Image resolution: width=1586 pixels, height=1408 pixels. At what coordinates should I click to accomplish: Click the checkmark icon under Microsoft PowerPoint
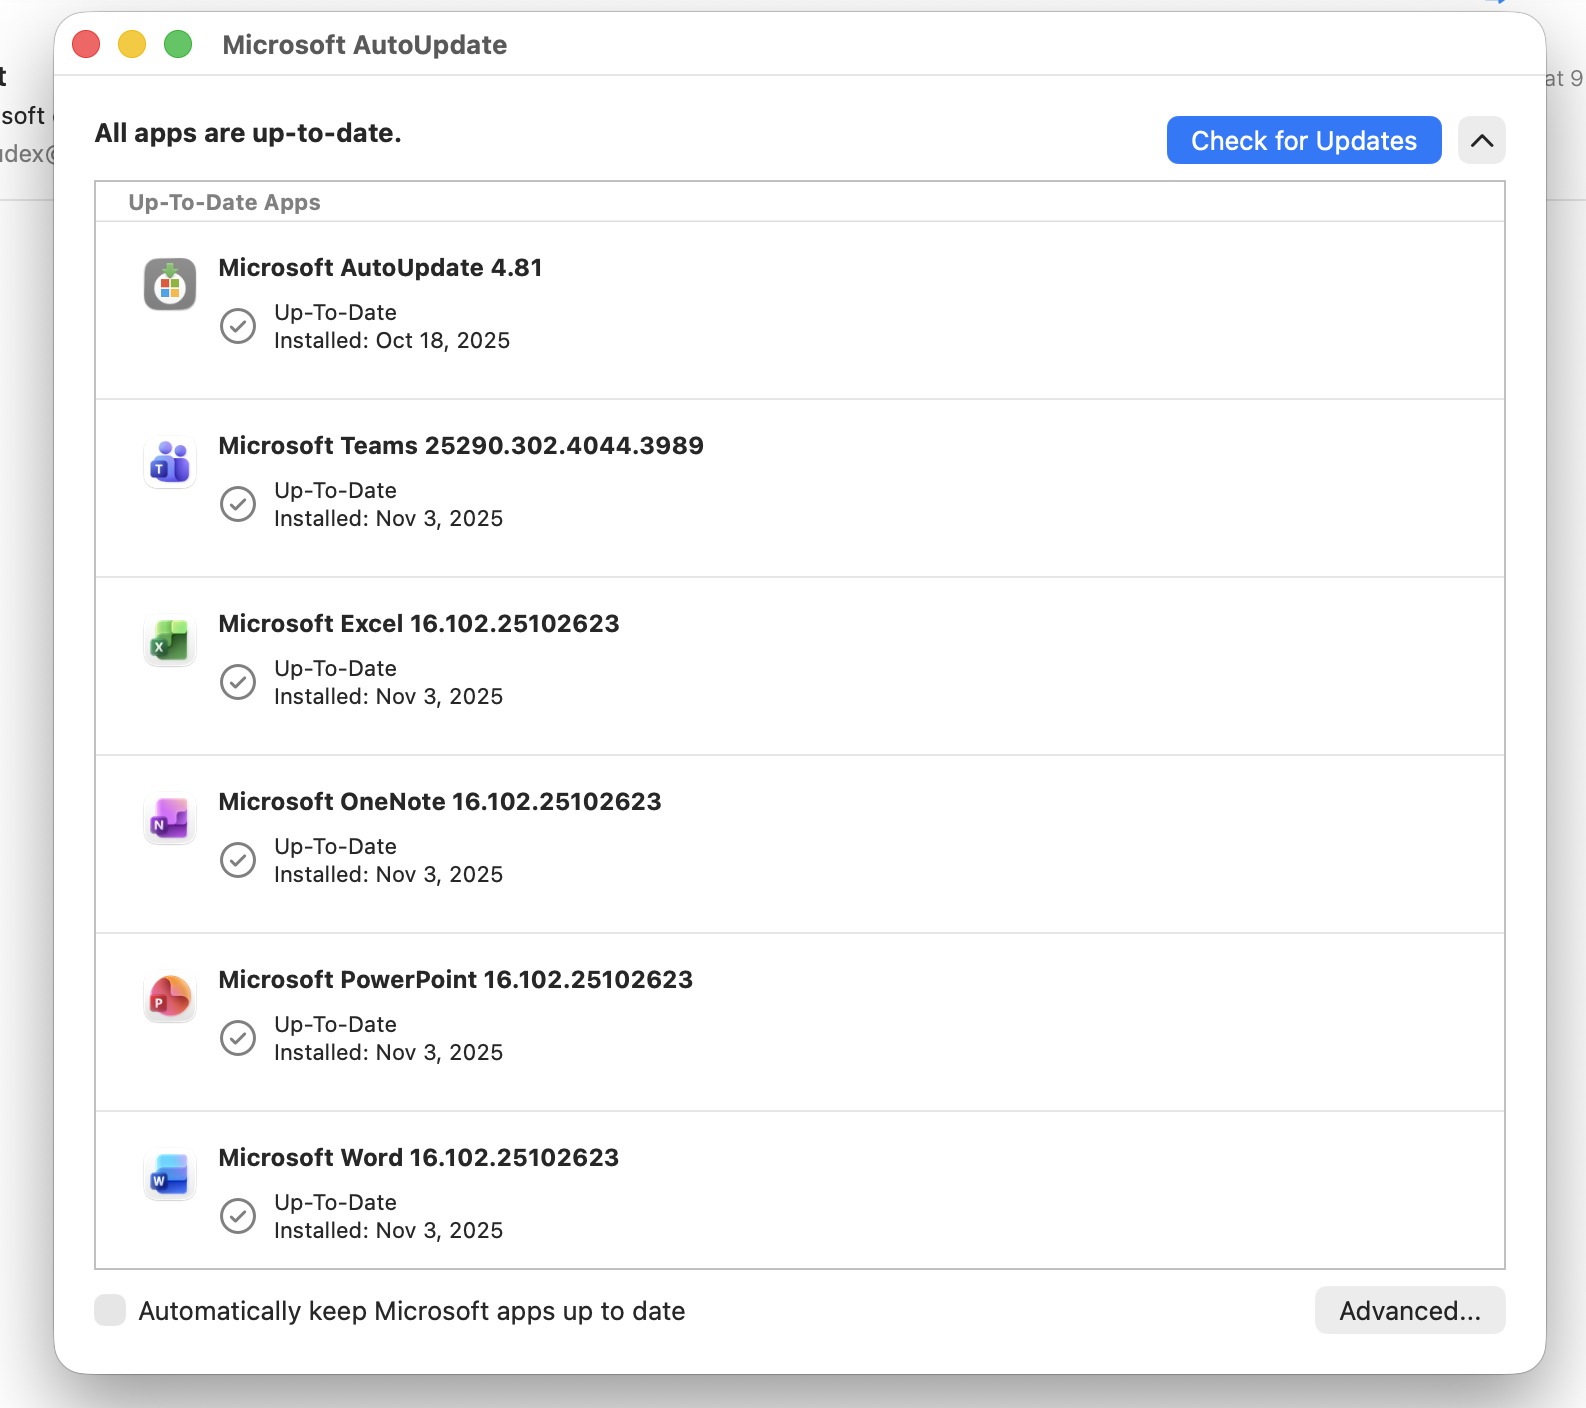tap(238, 1038)
